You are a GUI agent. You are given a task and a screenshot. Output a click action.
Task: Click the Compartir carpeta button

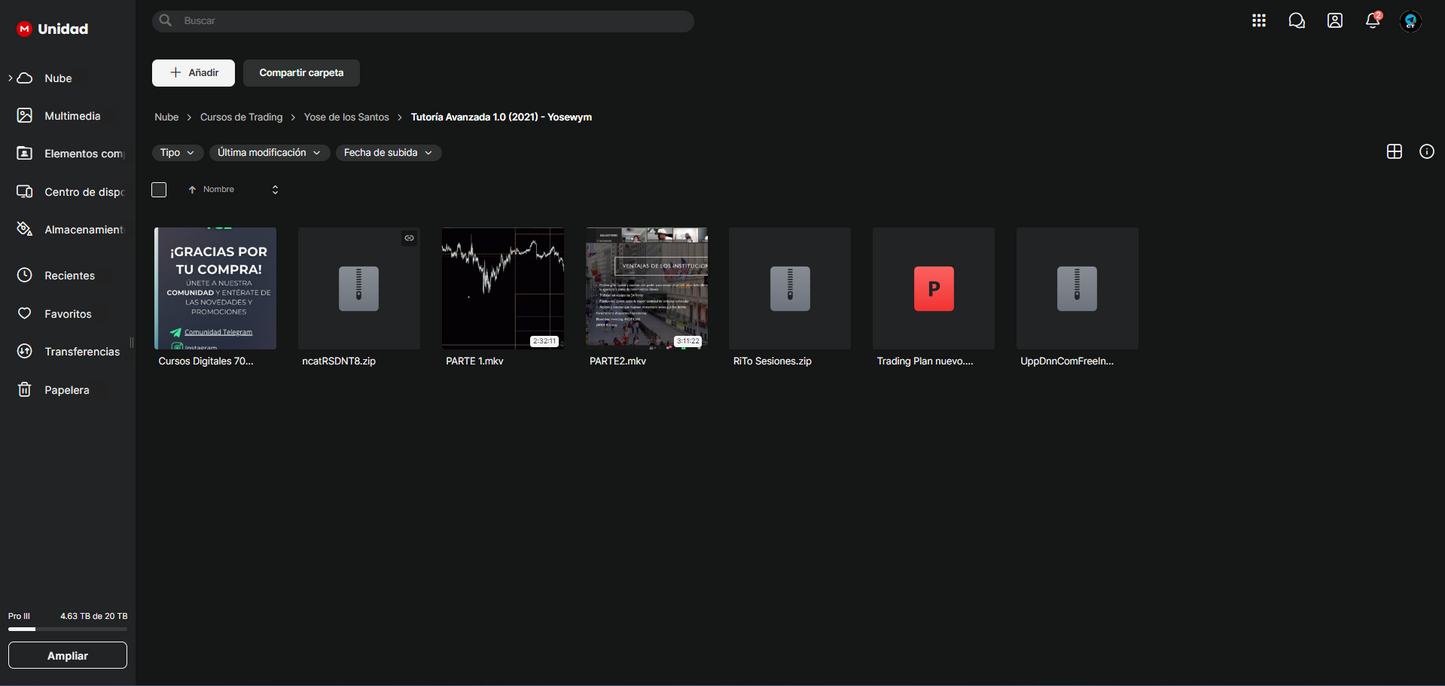tap(301, 73)
